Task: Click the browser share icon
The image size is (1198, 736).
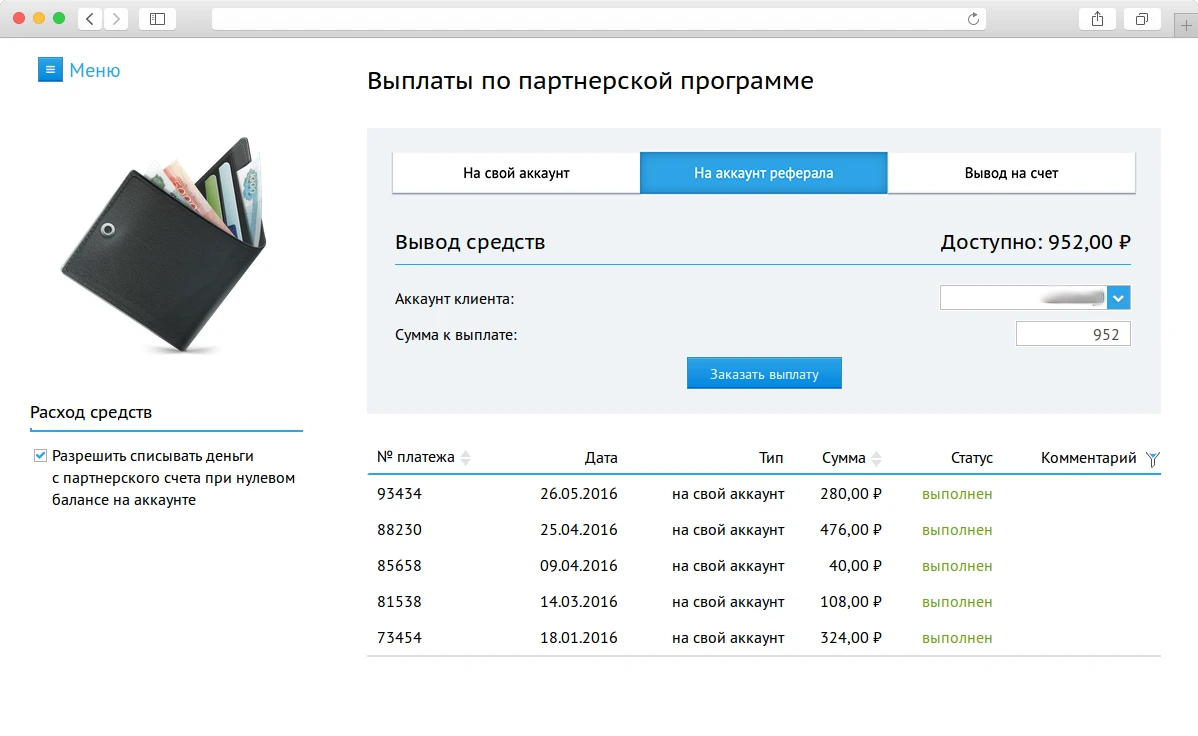Action: 1096,18
